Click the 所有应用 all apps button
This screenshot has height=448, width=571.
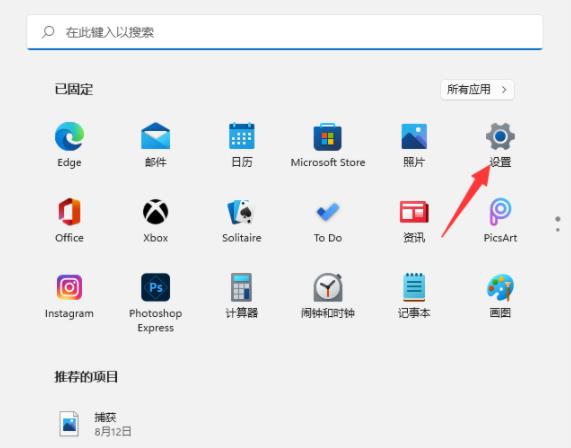pos(477,90)
